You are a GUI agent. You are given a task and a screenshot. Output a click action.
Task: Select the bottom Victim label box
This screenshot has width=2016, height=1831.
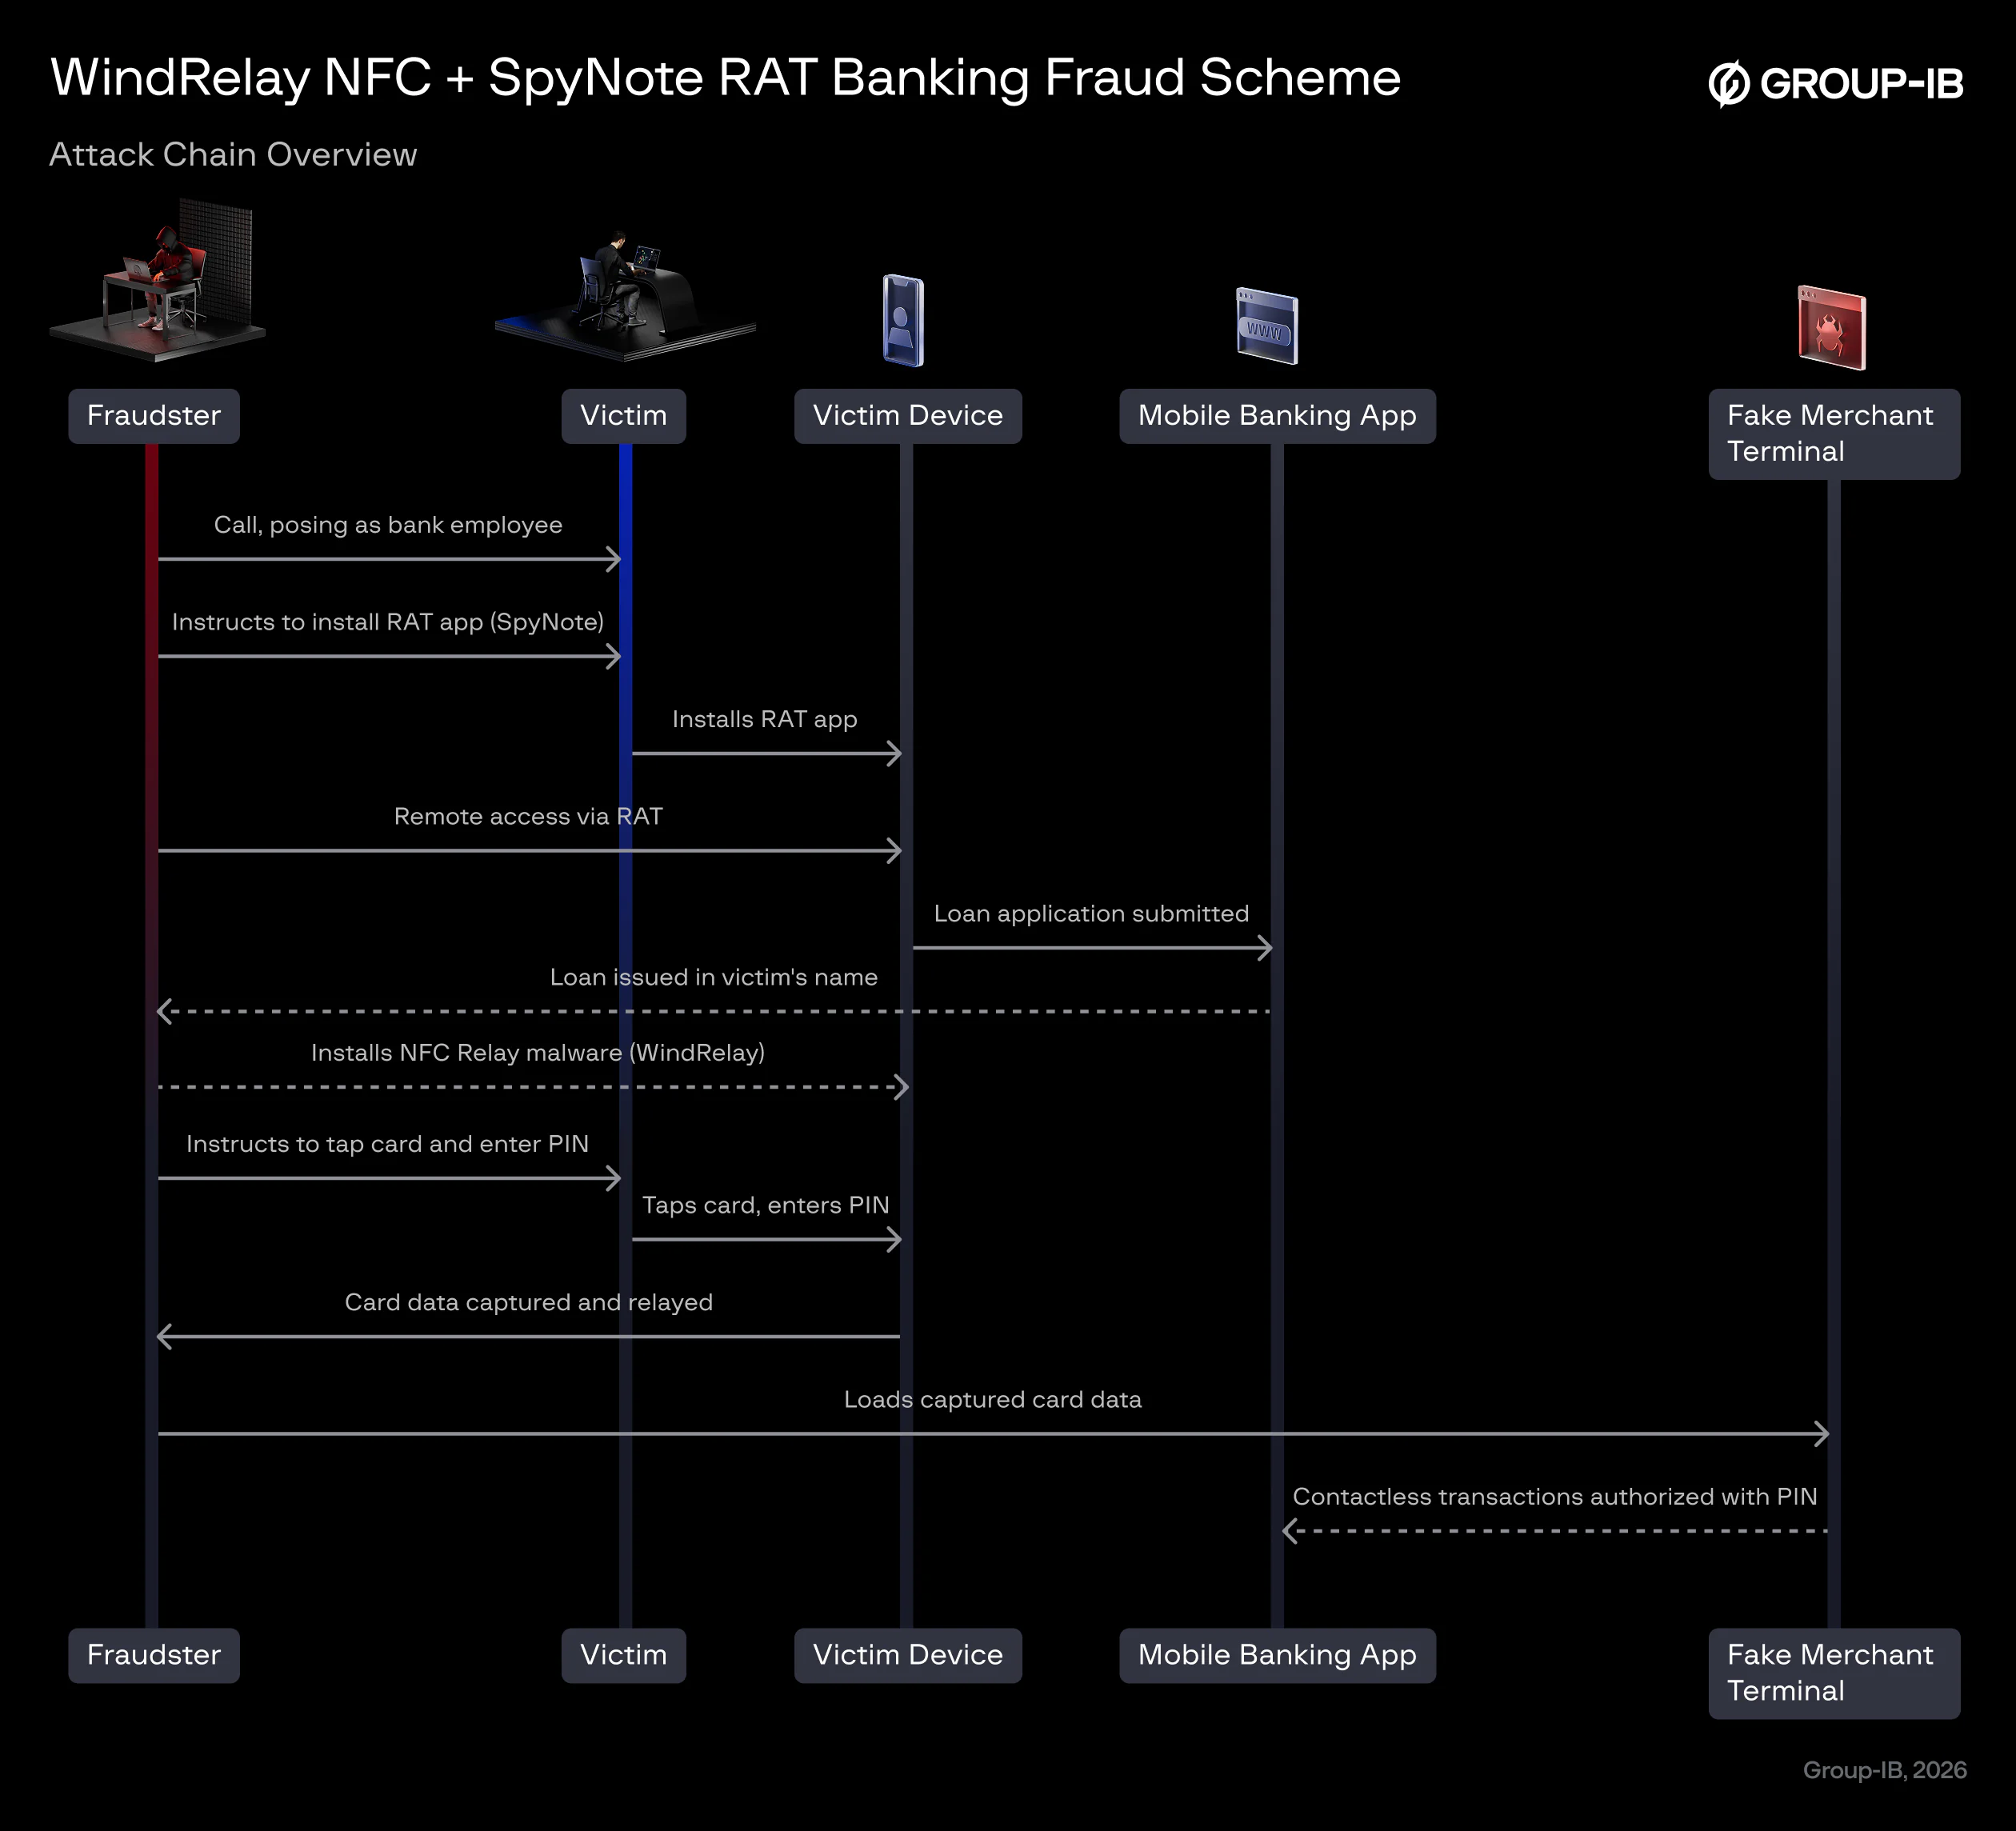[624, 1655]
